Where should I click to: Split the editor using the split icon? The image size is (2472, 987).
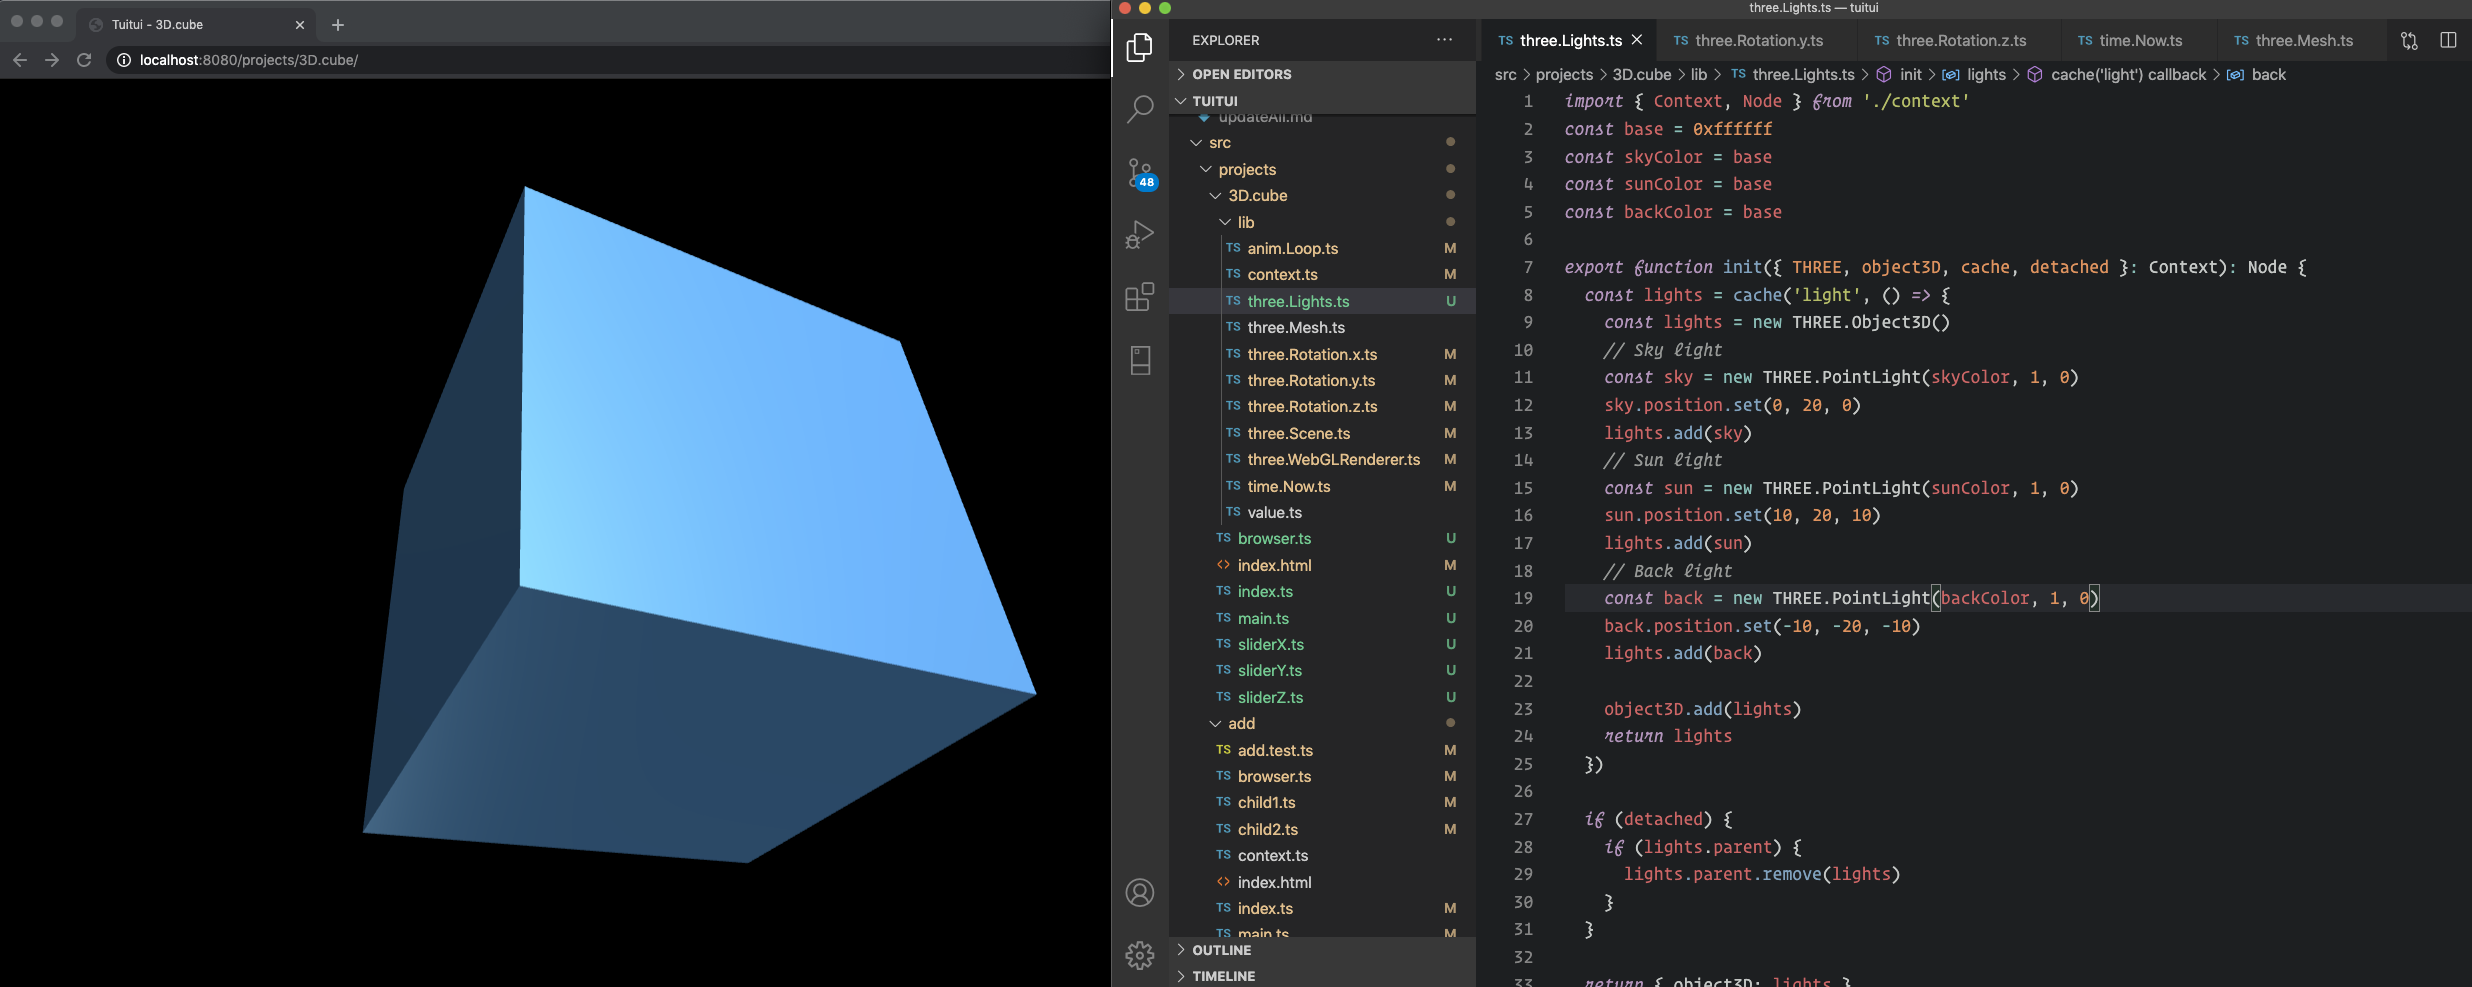[2449, 40]
